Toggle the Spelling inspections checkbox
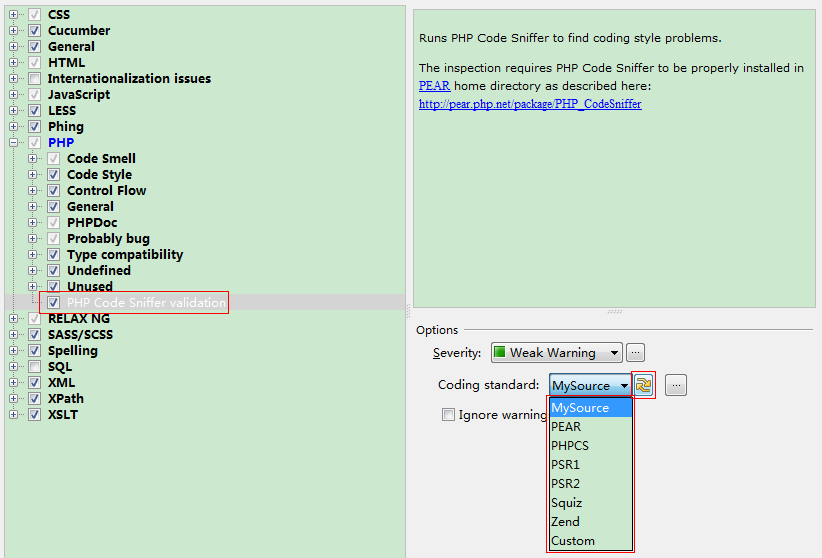 35,350
